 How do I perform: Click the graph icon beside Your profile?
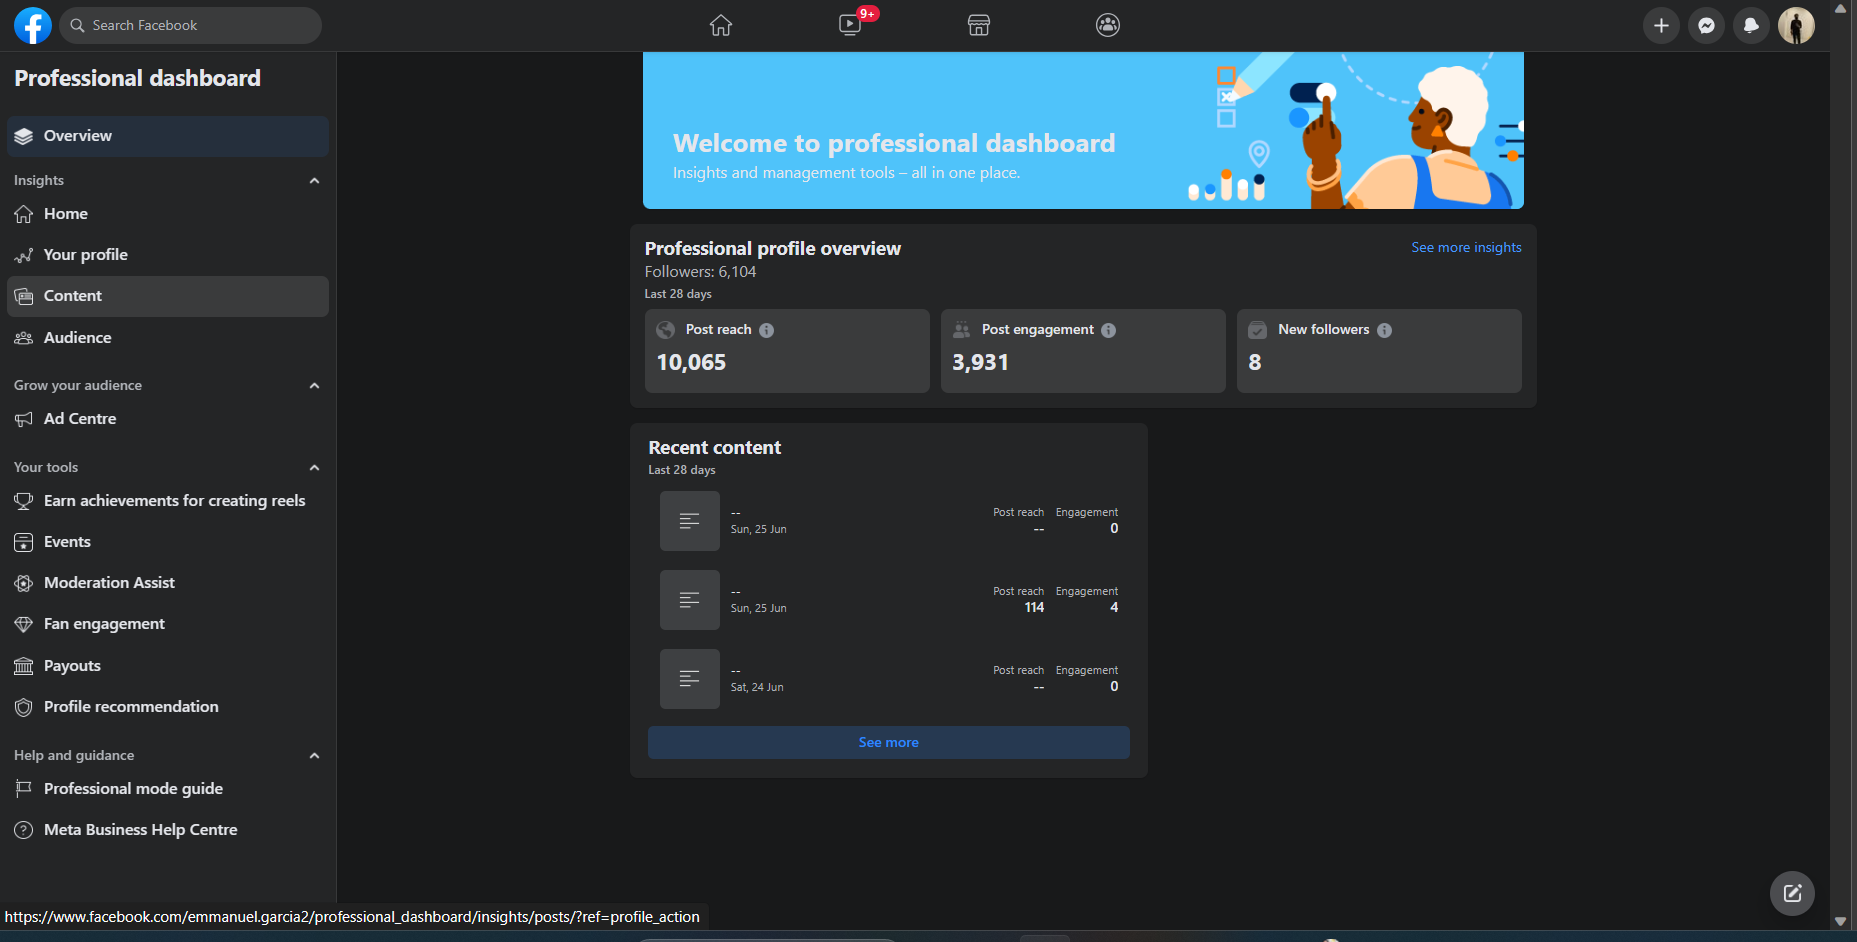(24, 255)
